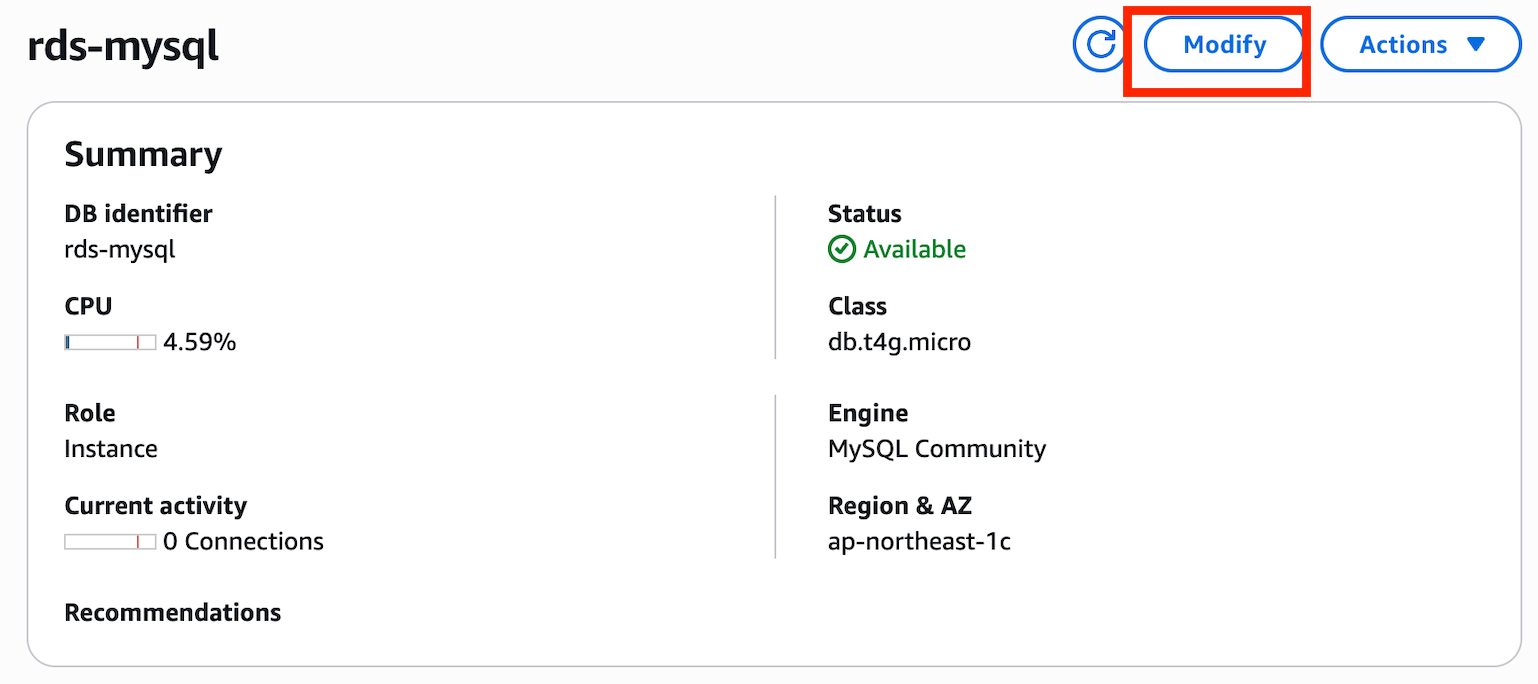Viewport: 1538px width, 684px height.
Task: Click the Current activity connections bar
Action: pyautogui.click(x=110, y=542)
